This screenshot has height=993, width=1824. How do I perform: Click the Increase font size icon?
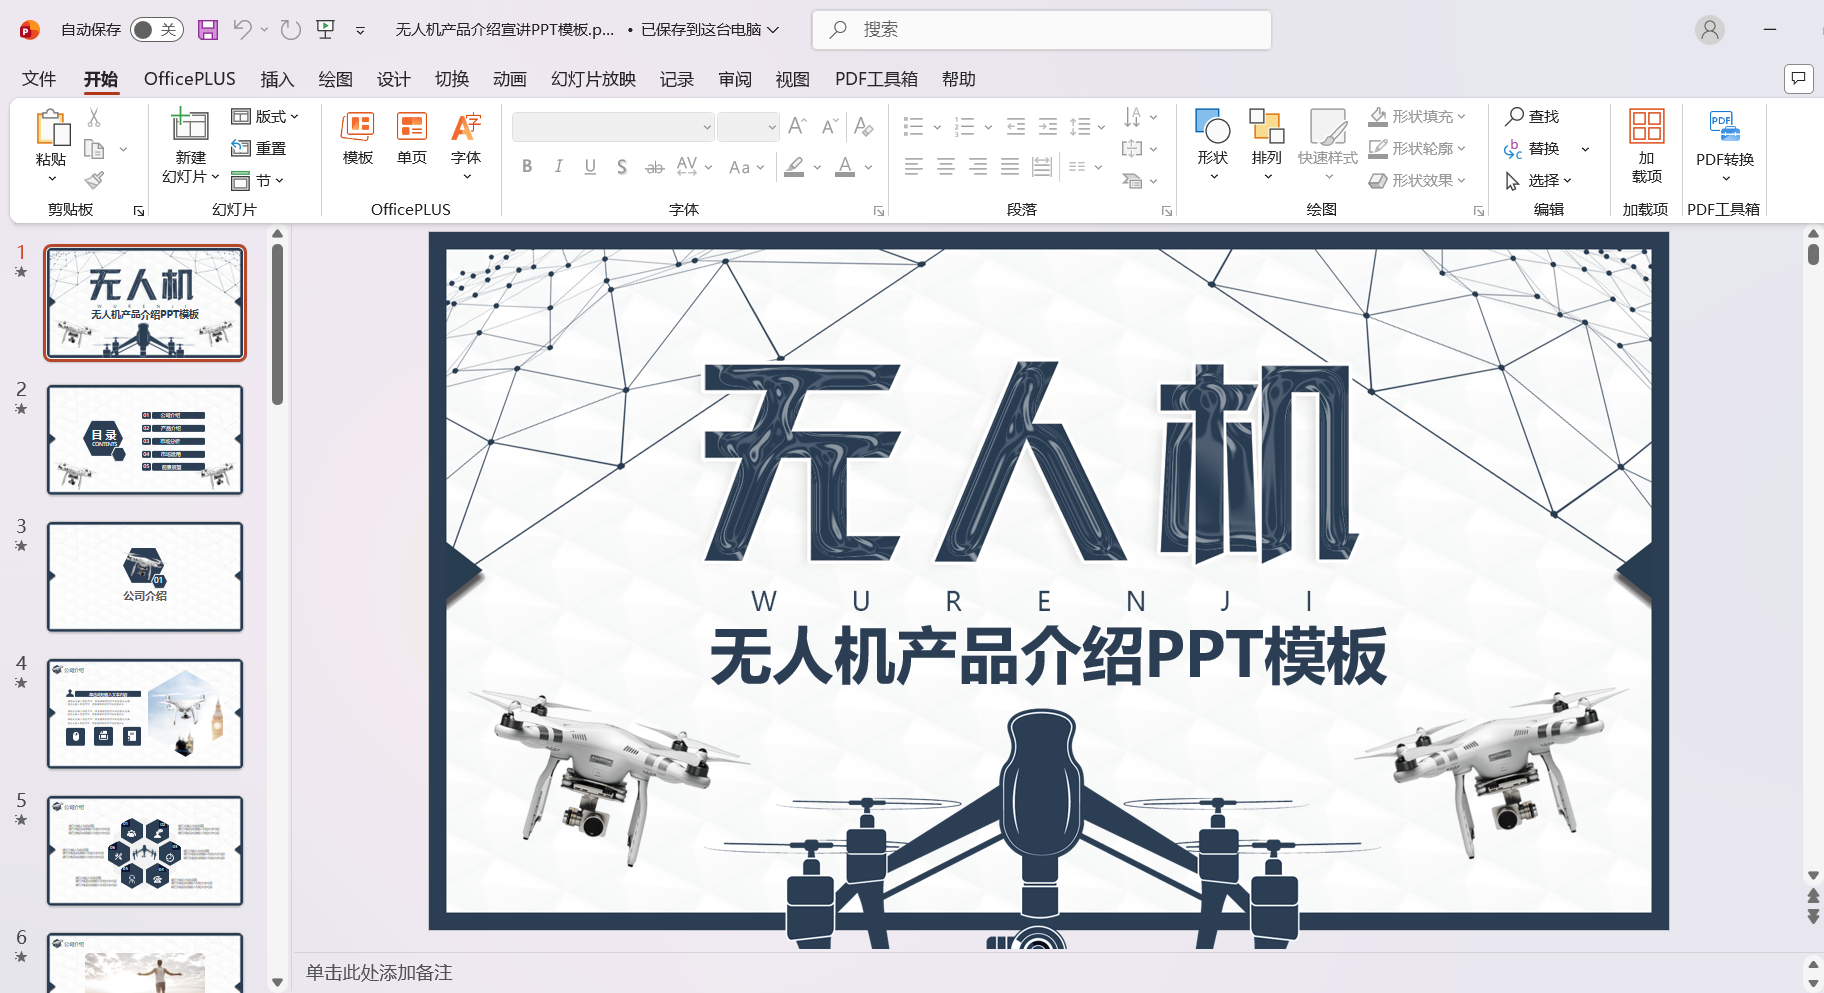click(x=797, y=126)
